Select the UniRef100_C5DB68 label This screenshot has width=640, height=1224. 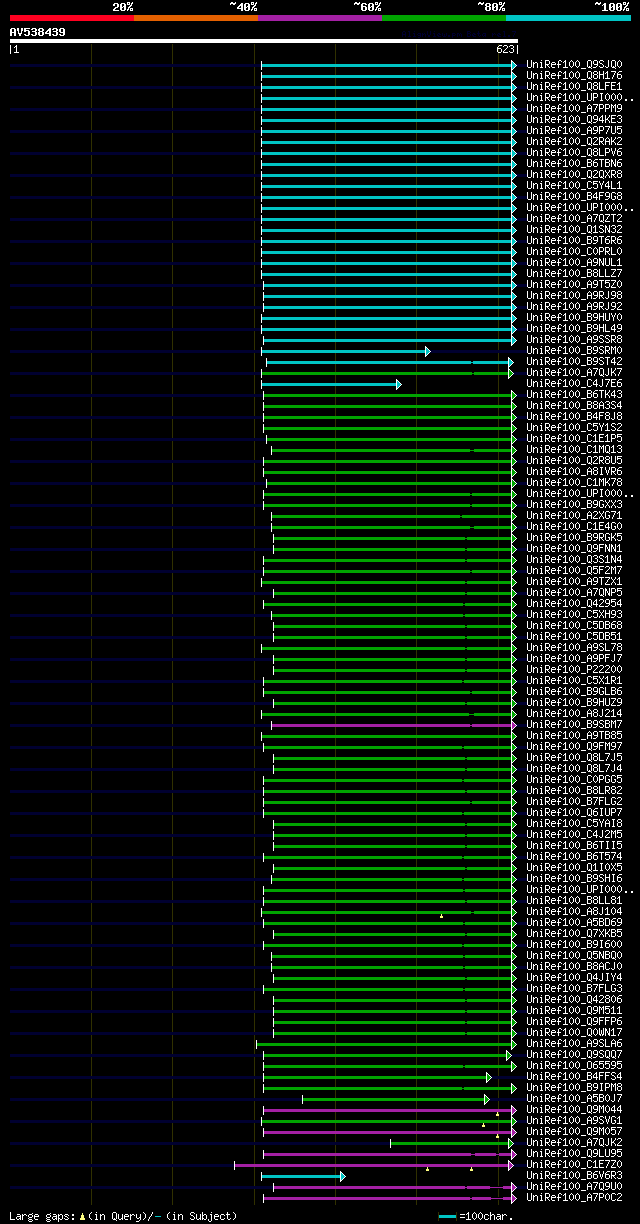[574, 626]
